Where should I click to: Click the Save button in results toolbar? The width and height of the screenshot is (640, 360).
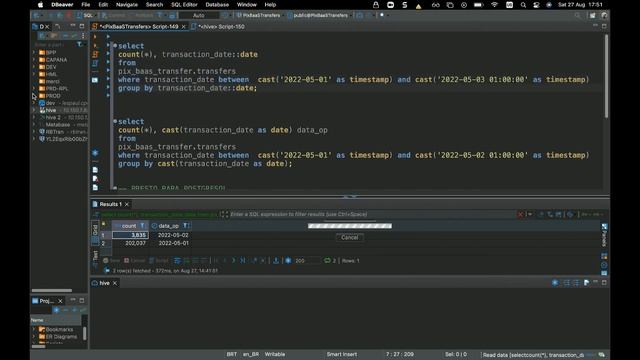coord(111,260)
